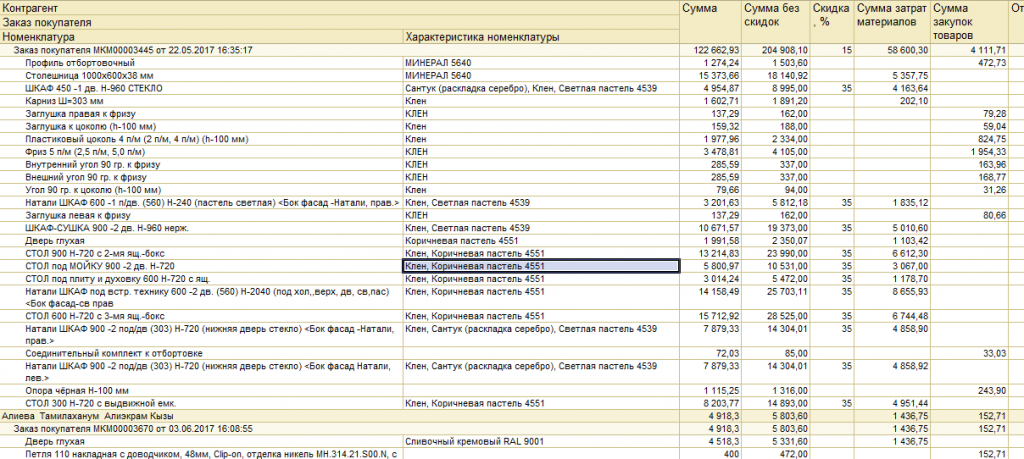This screenshot has height=459, width=1024.
Task: Click the 'Характеристика номенклатуры' column header
Action: click(541, 37)
